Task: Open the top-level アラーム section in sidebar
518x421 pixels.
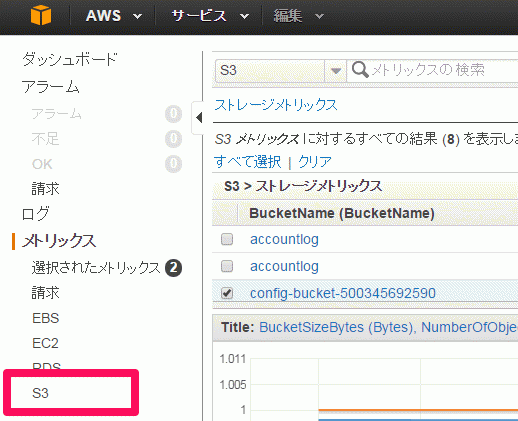Action: pyautogui.click(x=50, y=86)
